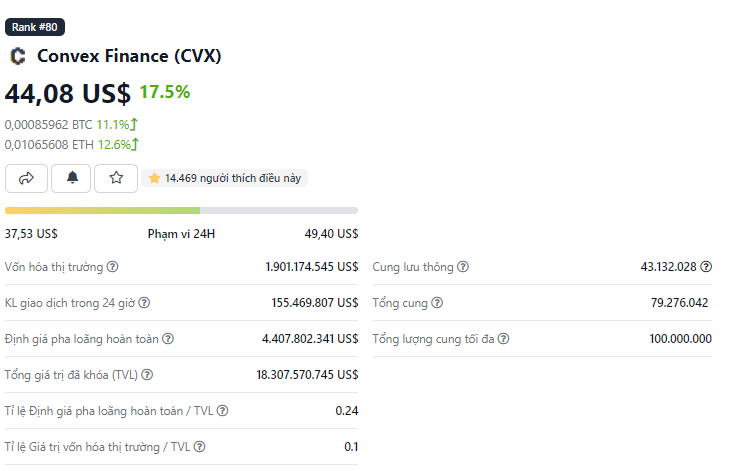The width and height of the screenshot is (739, 471).
Task: Click the 0,01065608 ETH value
Action: [x=49, y=144]
